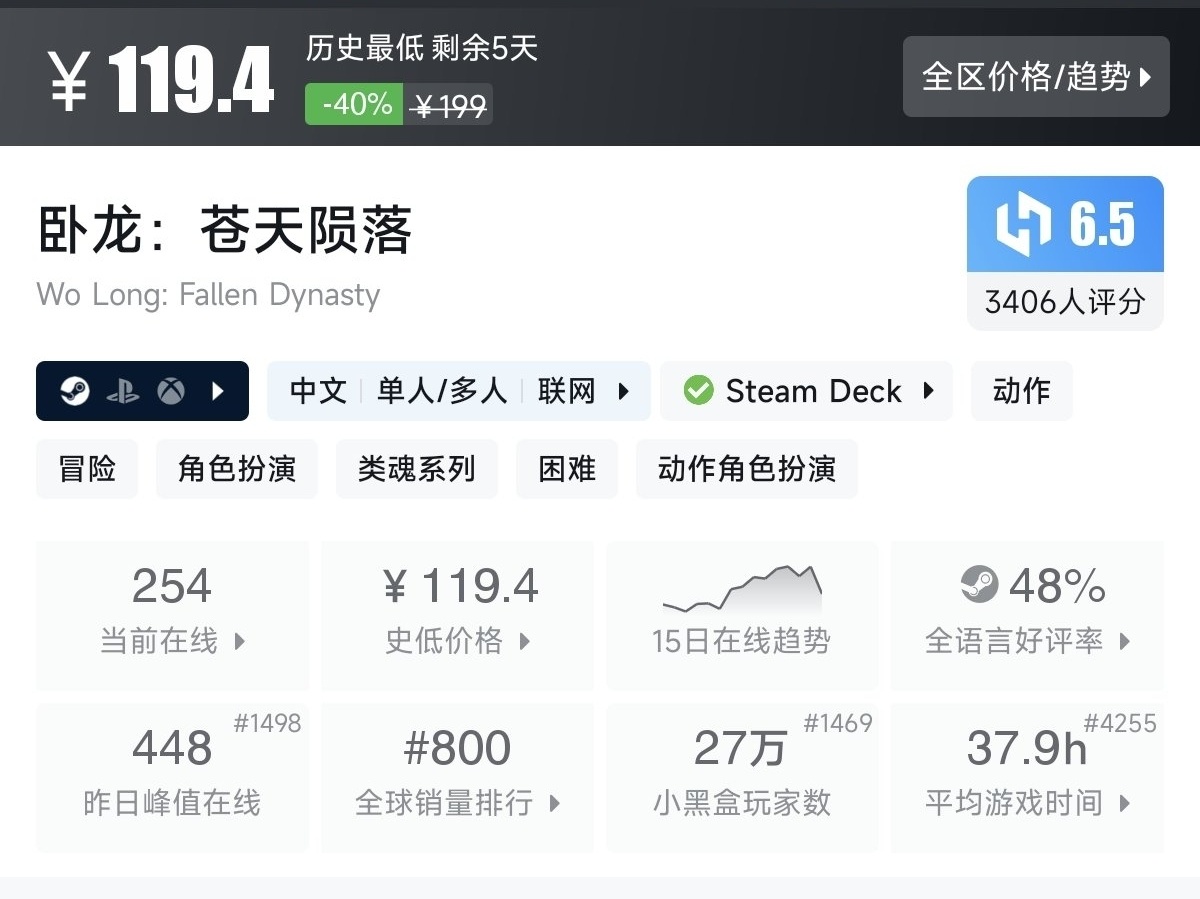The image size is (1200, 899).
Task: Select the 类魂系列 tag
Action: pyautogui.click(x=417, y=468)
